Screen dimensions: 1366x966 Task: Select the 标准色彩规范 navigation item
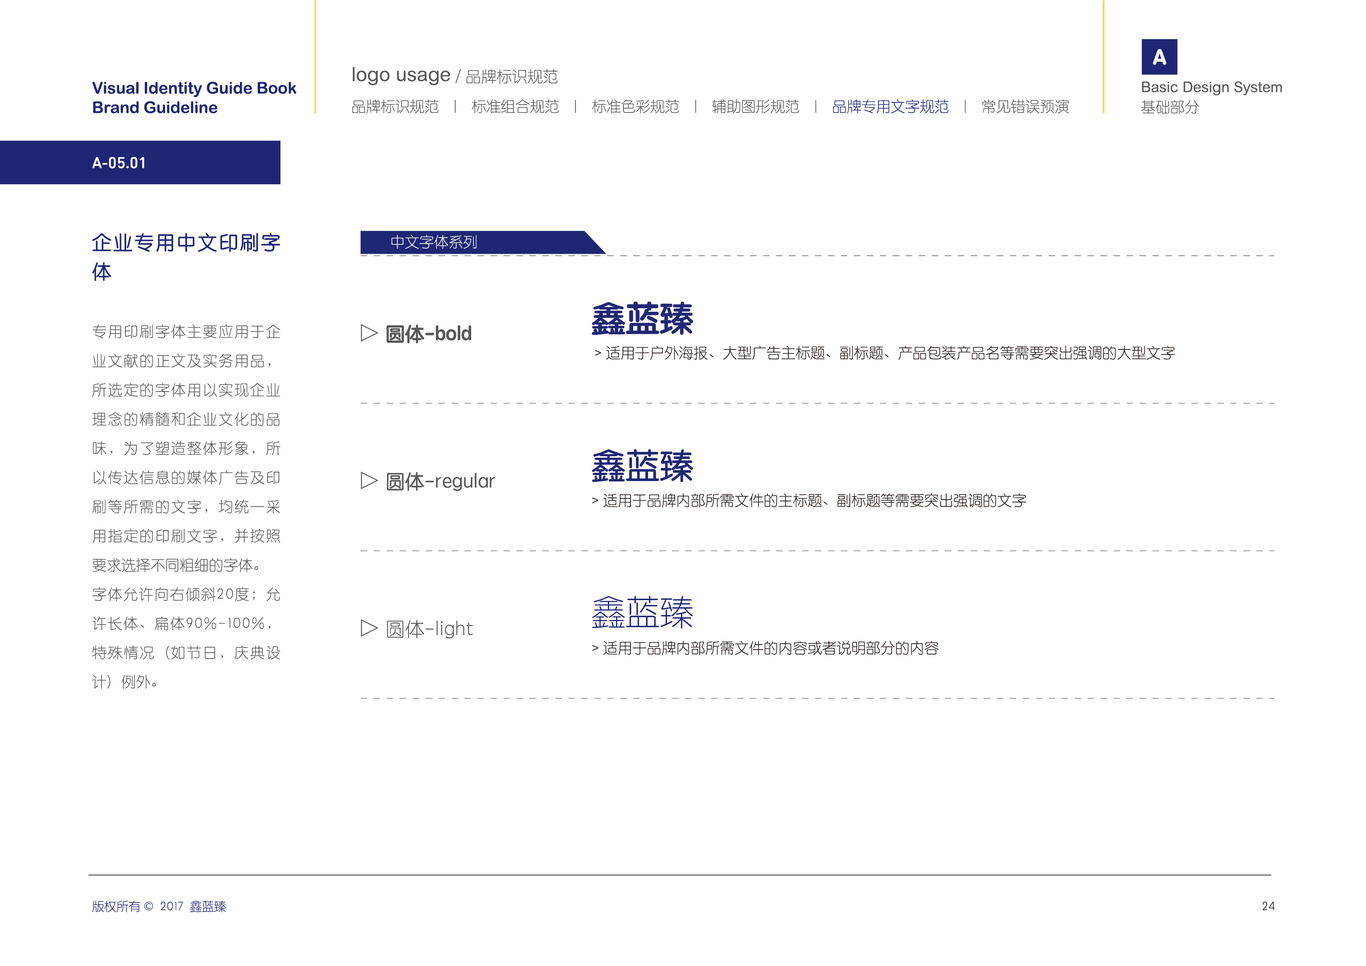(x=635, y=107)
